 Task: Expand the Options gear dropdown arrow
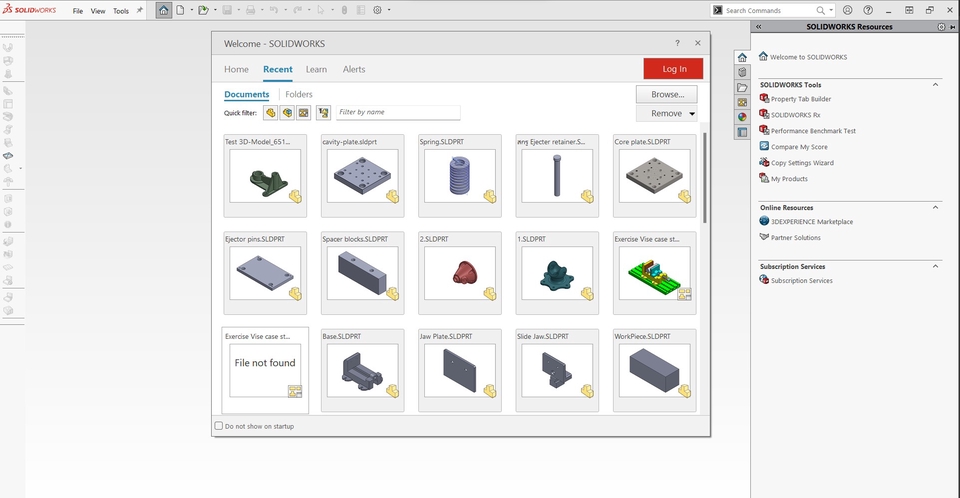[389, 10]
